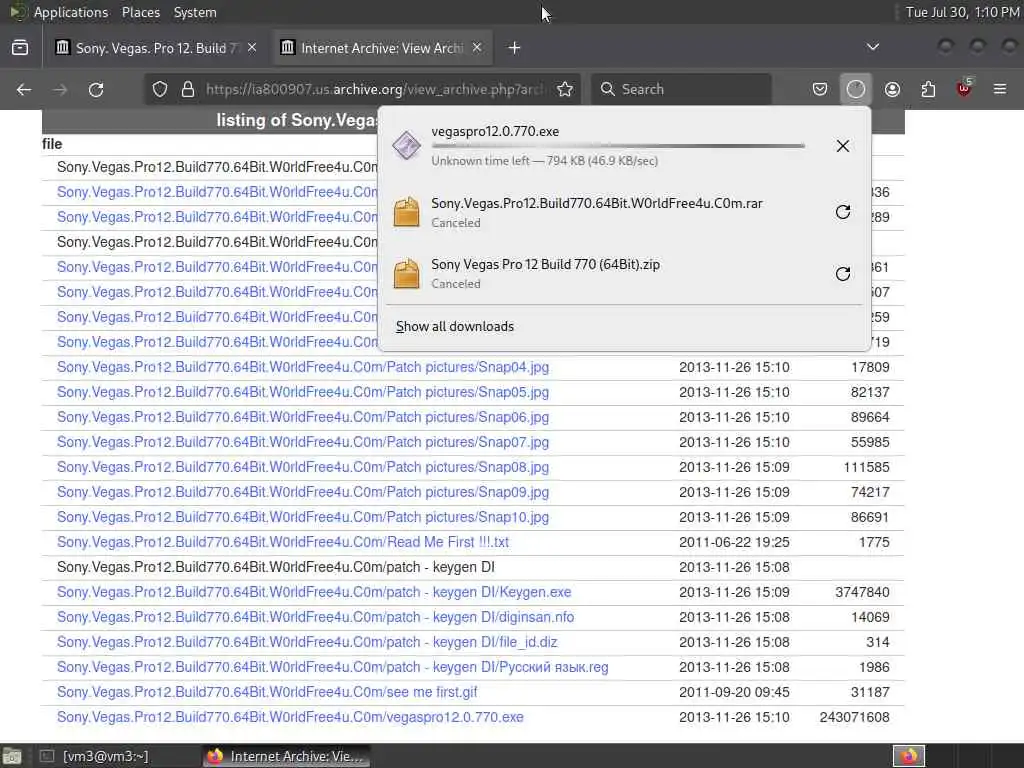Open the Snap05.jpg link

[x=303, y=392]
